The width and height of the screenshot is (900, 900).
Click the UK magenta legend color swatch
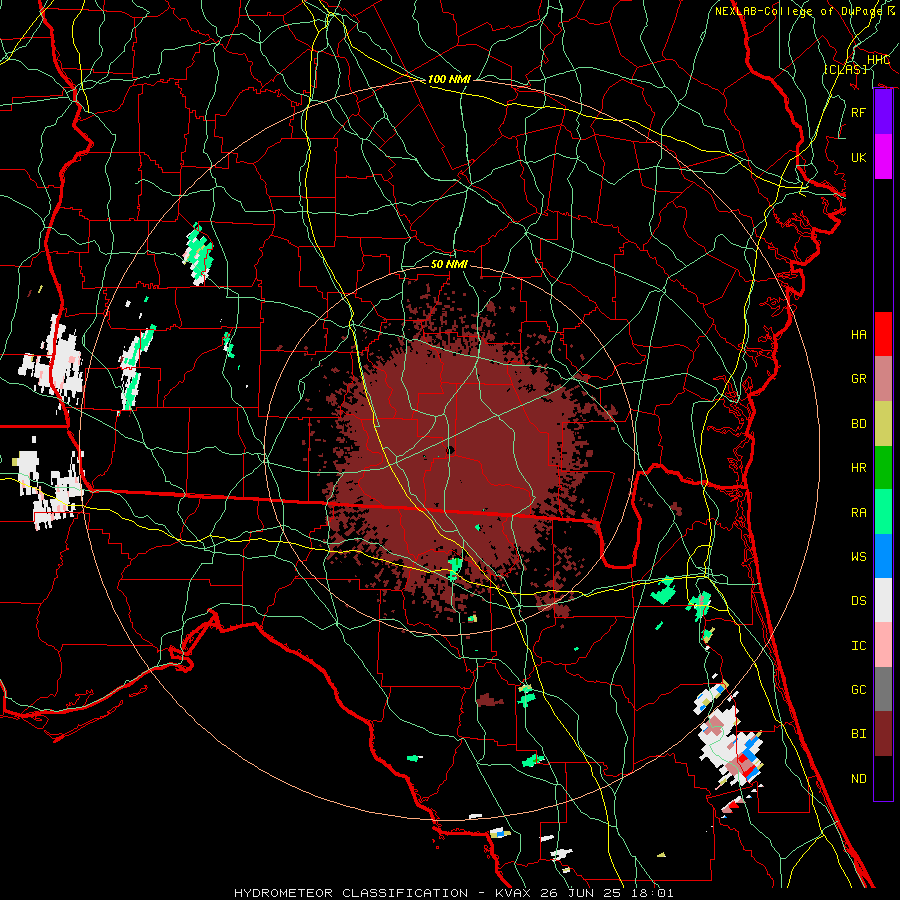883,157
